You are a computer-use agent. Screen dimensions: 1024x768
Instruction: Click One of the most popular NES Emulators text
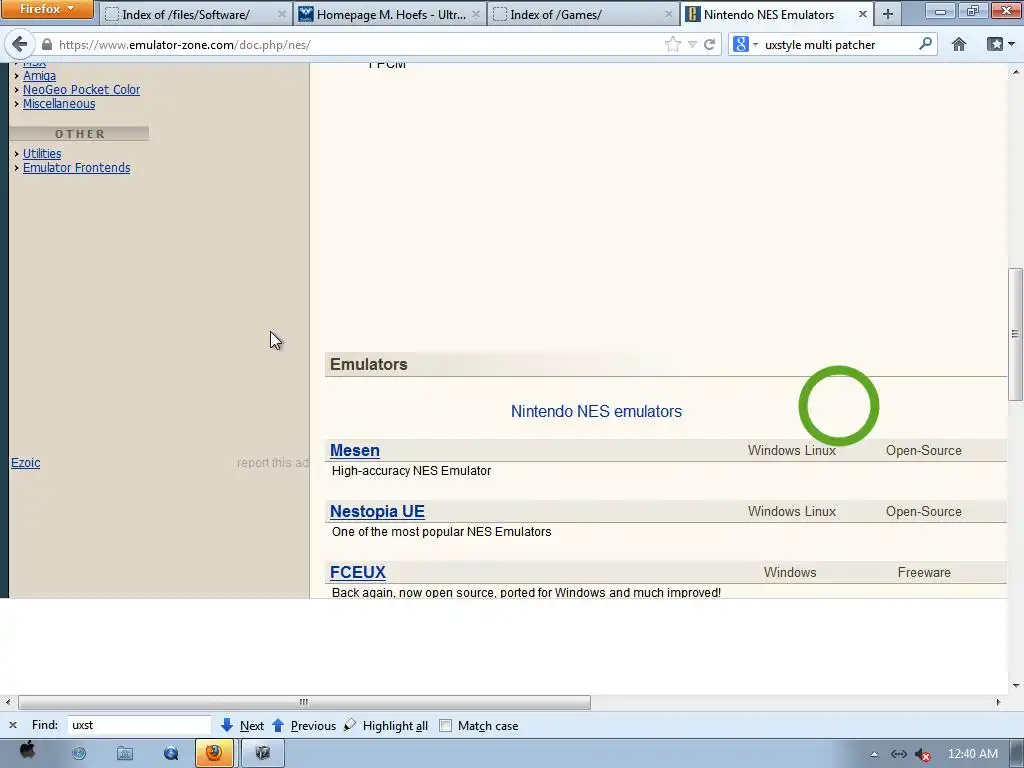(441, 532)
